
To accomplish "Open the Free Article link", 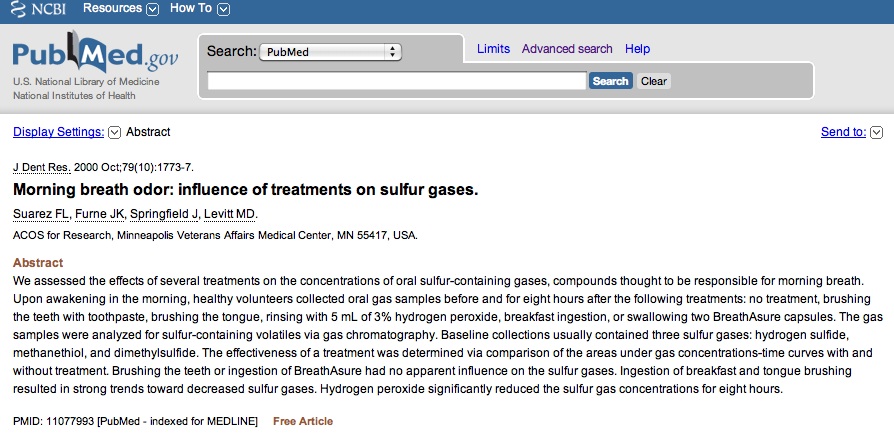I will pyautogui.click(x=303, y=421).
